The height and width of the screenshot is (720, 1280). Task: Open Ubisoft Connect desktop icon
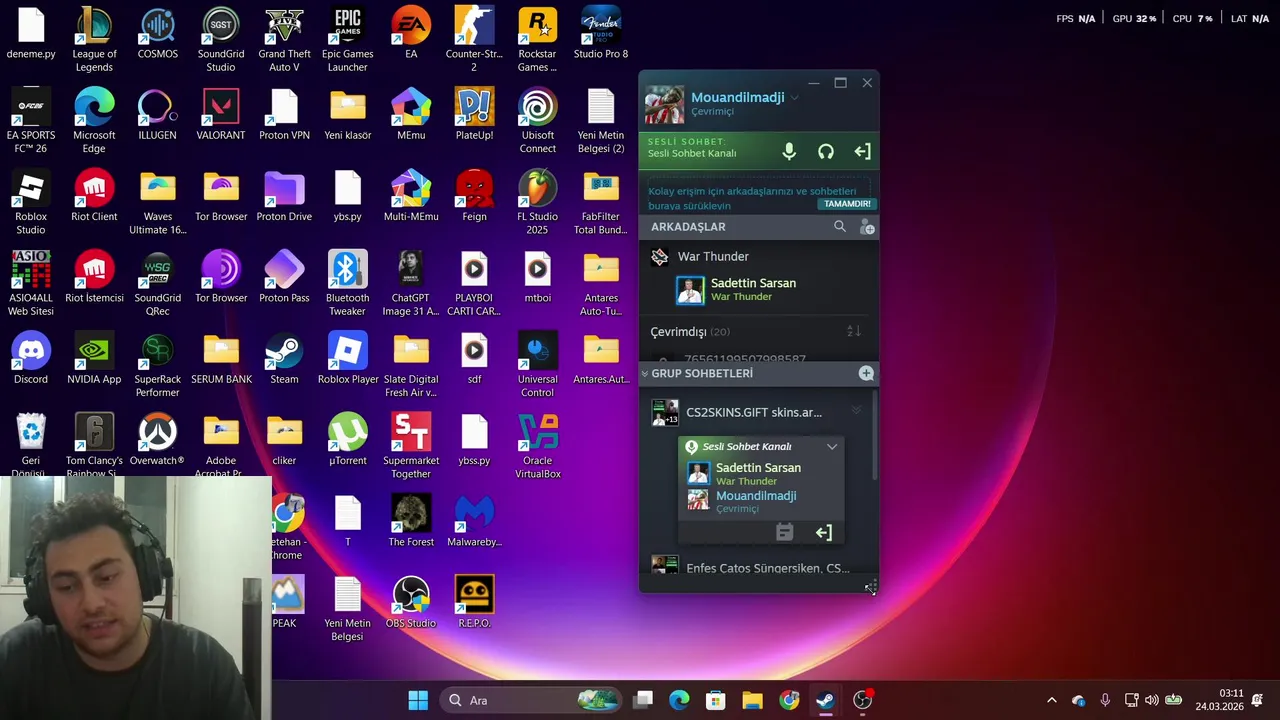click(538, 121)
